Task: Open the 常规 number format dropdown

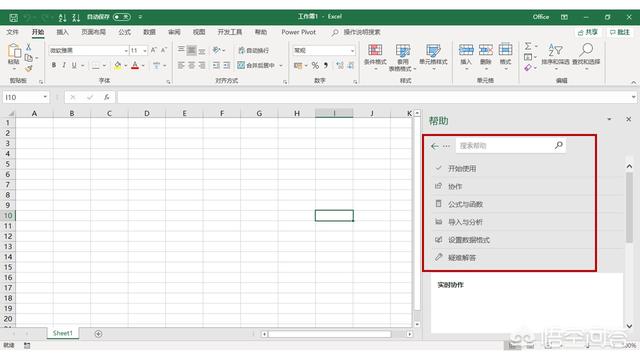Action: point(352,51)
